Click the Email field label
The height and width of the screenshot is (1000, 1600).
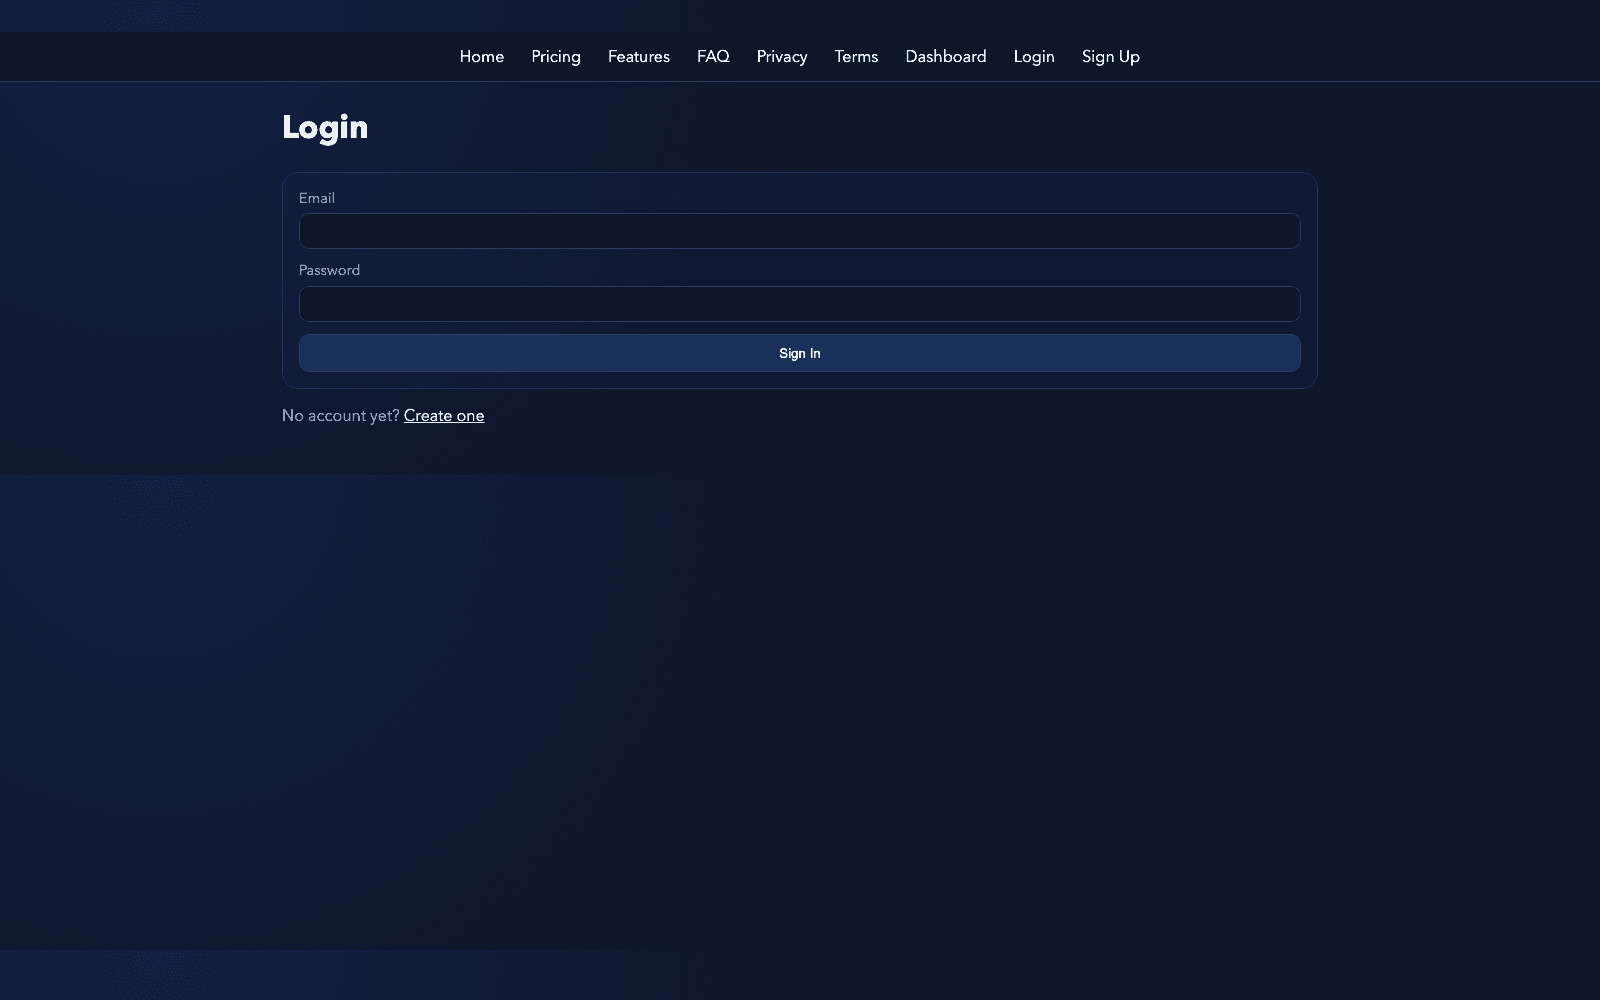pos(316,198)
